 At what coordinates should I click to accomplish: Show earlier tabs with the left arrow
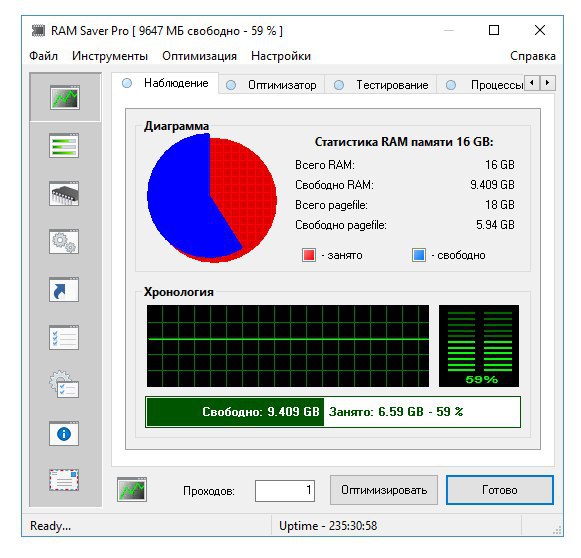(x=532, y=83)
